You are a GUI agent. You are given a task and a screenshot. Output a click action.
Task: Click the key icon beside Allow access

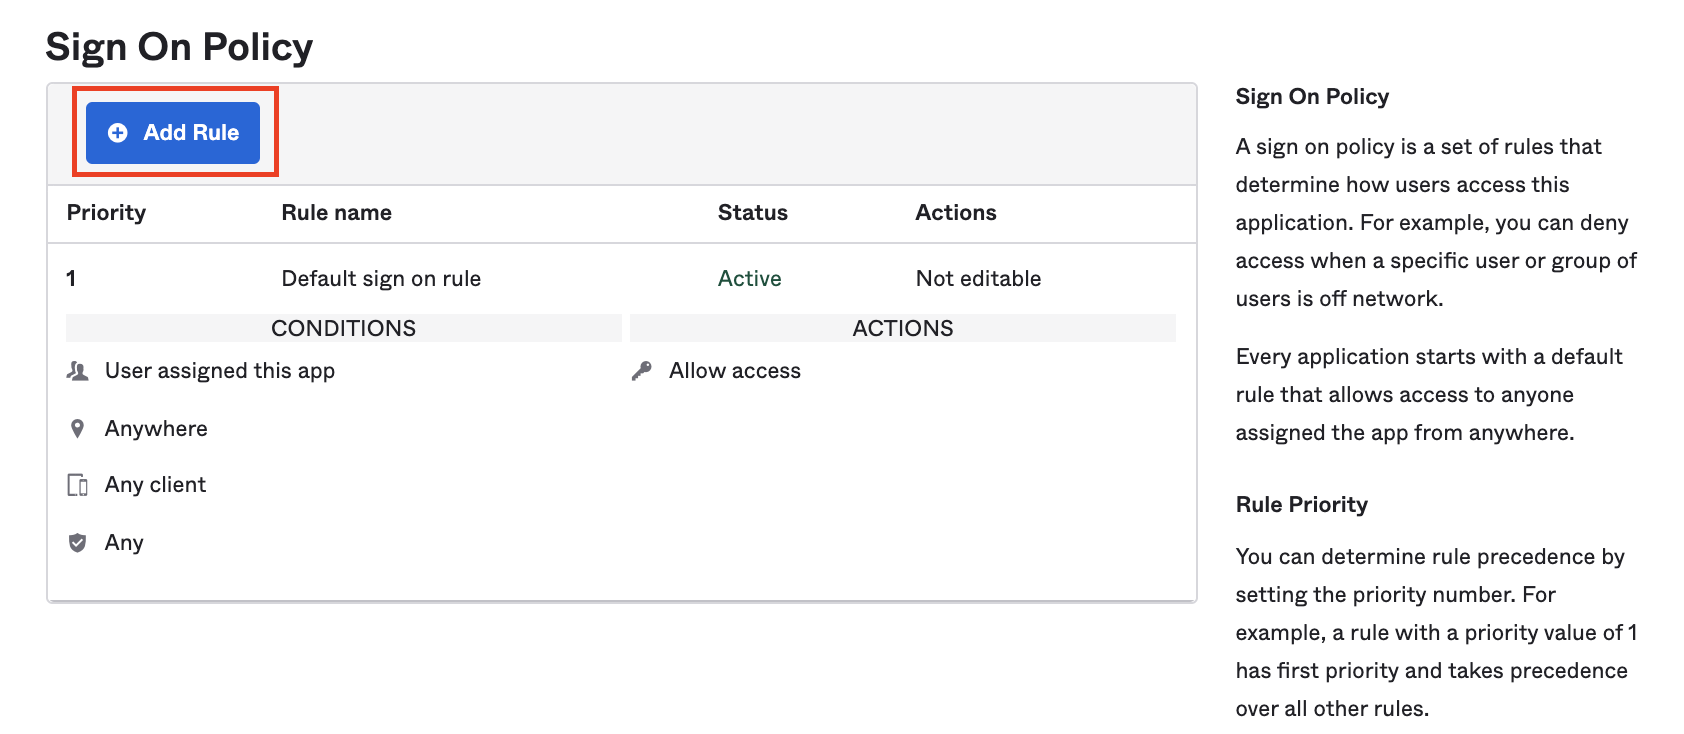click(x=642, y=371)
